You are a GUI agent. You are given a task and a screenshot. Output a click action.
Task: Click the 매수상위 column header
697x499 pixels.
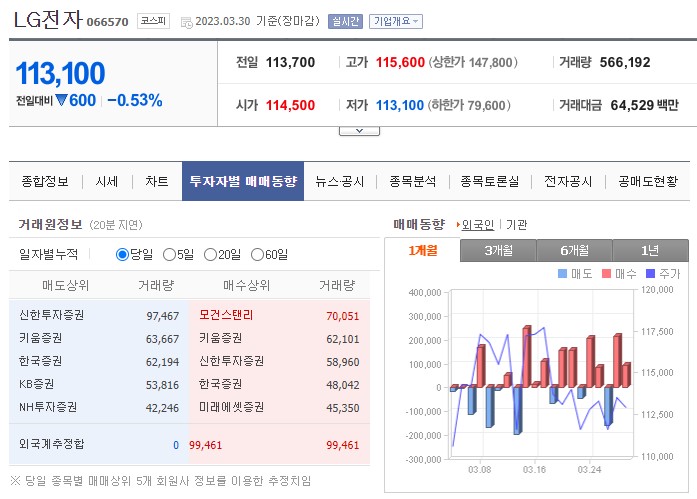click(247, 285)
